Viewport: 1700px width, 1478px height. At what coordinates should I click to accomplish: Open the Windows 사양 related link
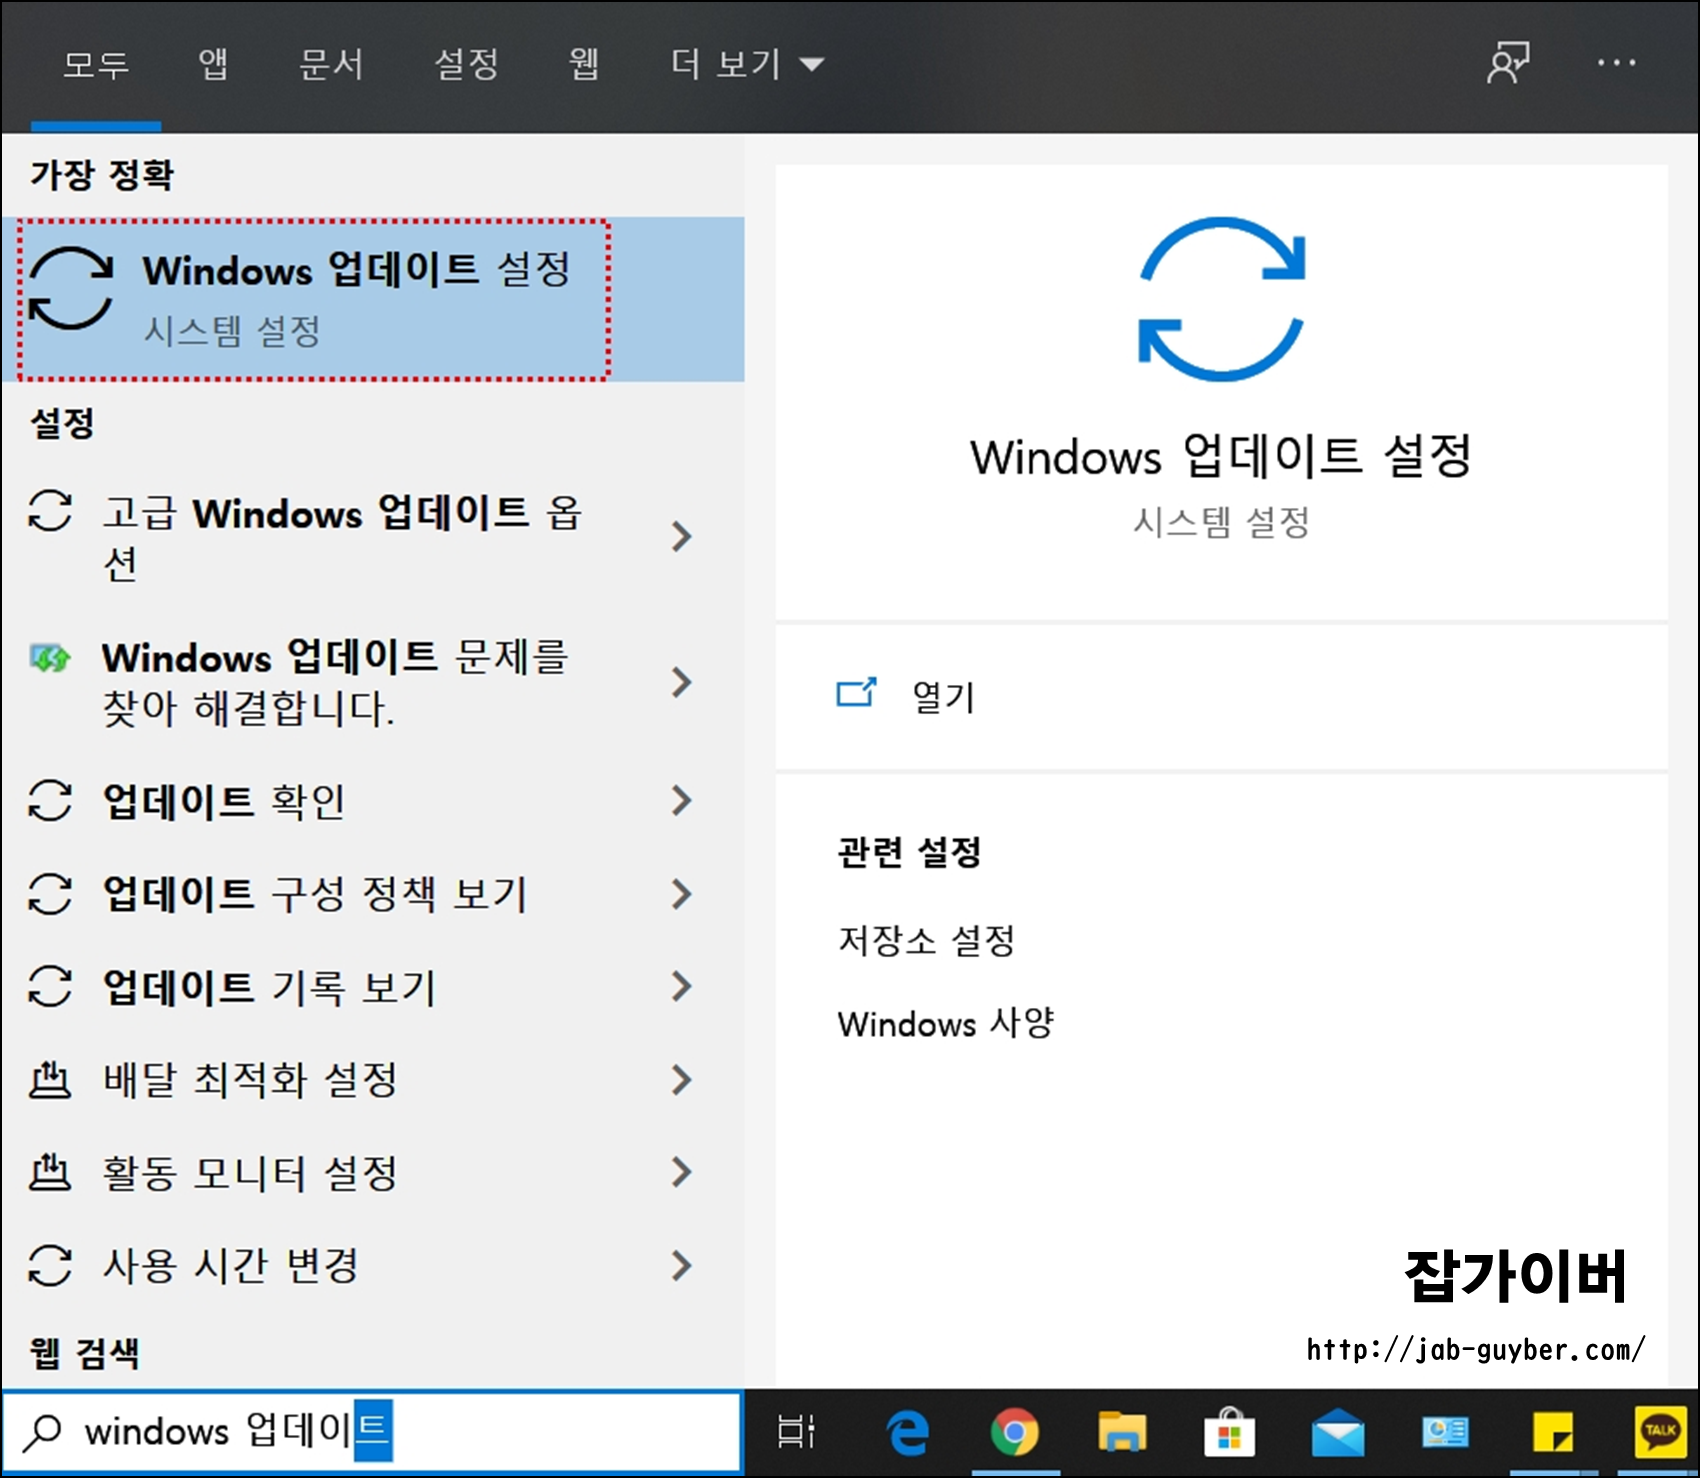(946, 1023)
